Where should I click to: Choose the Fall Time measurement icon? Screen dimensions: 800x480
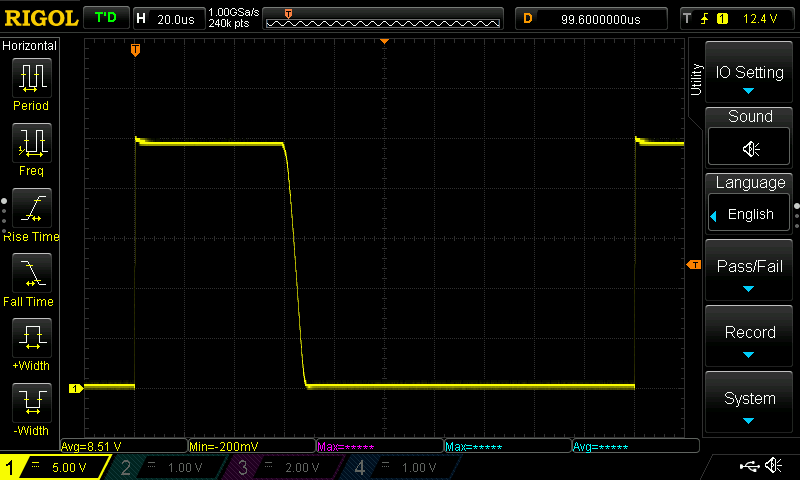pyautogui.click(x=30, y=274)
